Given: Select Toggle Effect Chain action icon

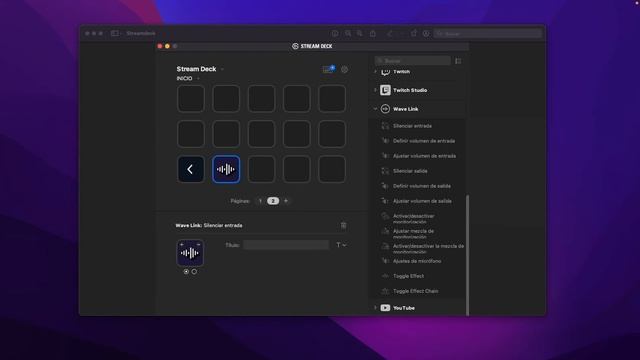Looking at the screenshot, I should pos(385,291).
